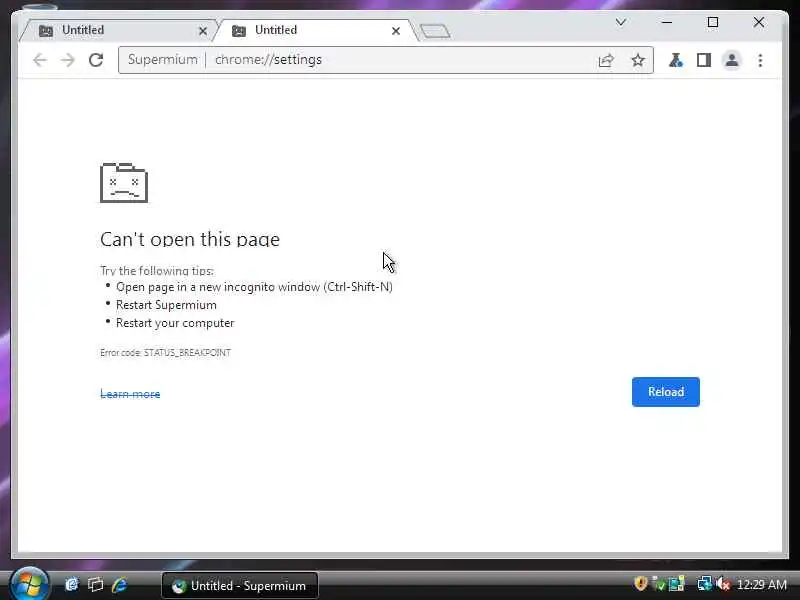Click the green check tray icon
This screenshot has width=800, height=600.
(659, 584)
